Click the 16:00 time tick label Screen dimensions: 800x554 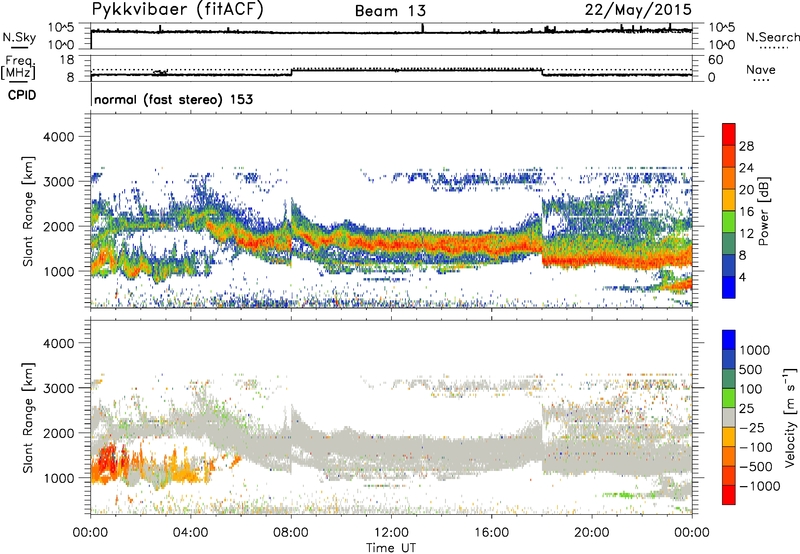pos(491,533)
